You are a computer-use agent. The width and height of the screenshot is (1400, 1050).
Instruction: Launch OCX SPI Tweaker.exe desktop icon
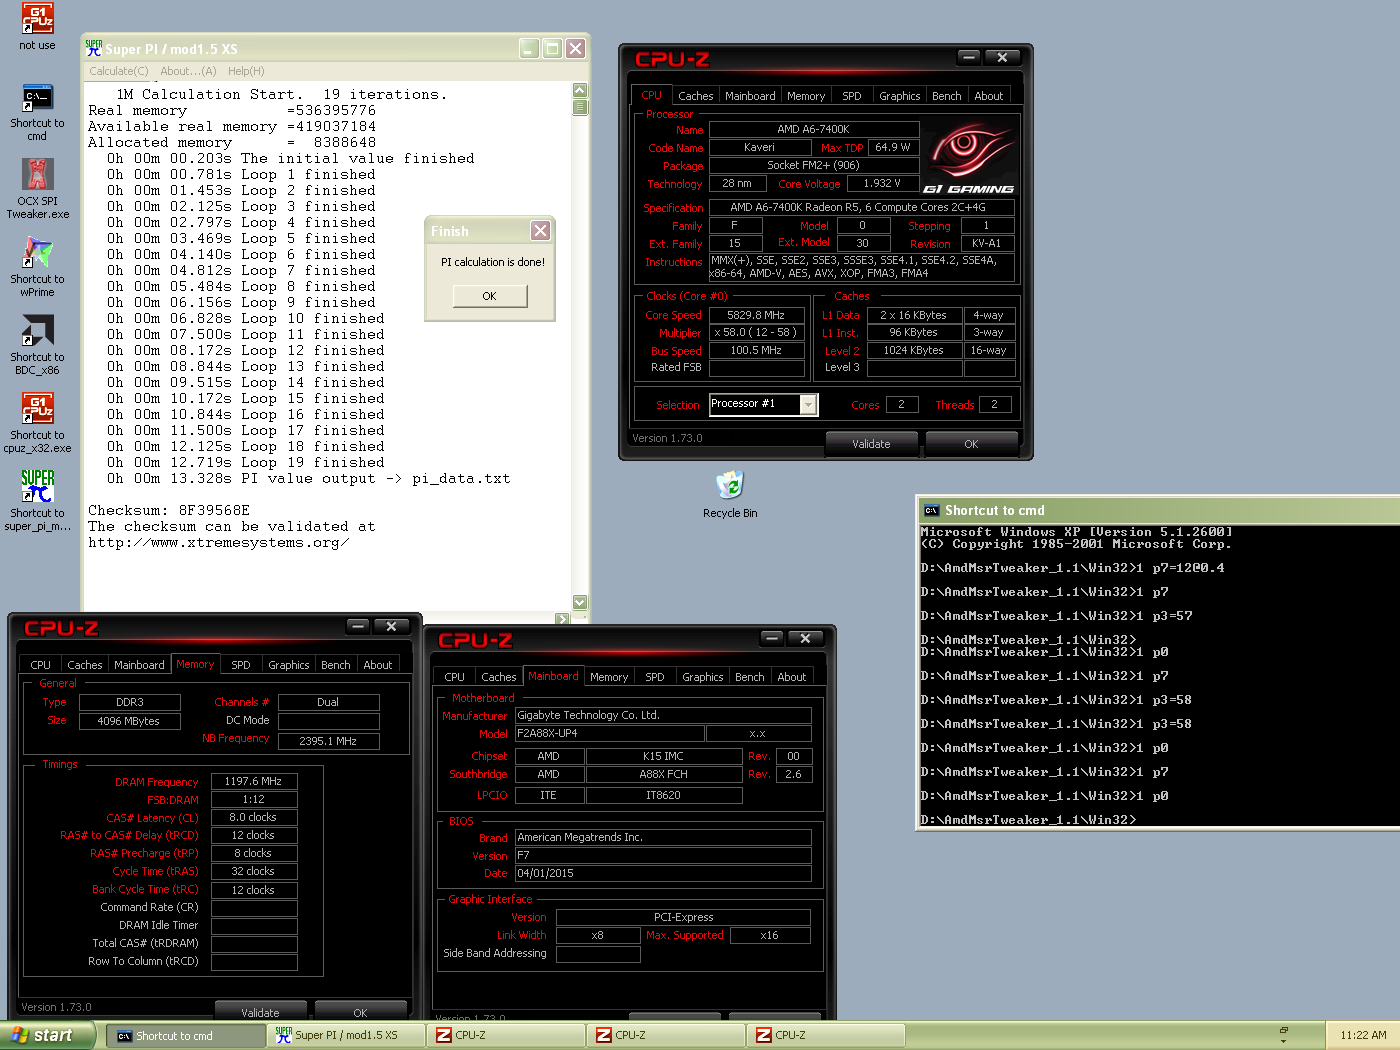(37, 190)
